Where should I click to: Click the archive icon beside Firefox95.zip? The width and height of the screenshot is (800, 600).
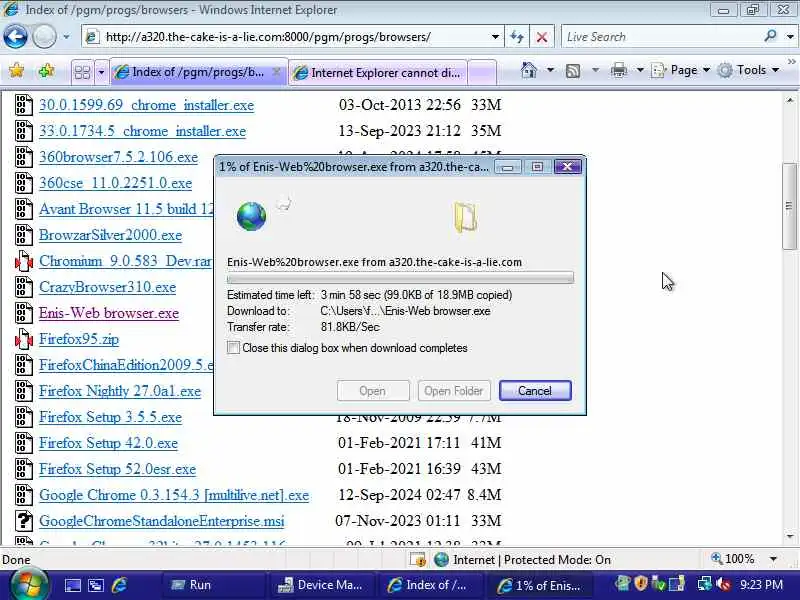click(x=23, y=339)
